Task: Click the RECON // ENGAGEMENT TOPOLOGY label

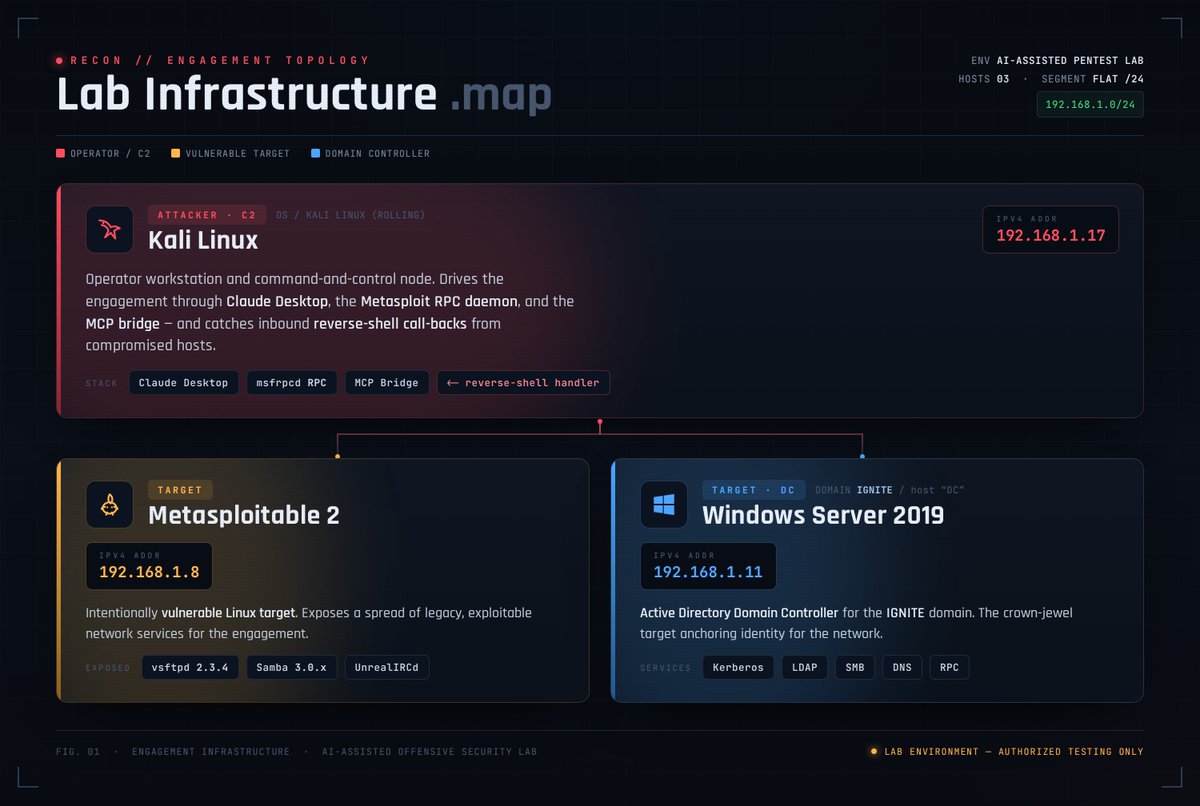Action: (219, 61)
